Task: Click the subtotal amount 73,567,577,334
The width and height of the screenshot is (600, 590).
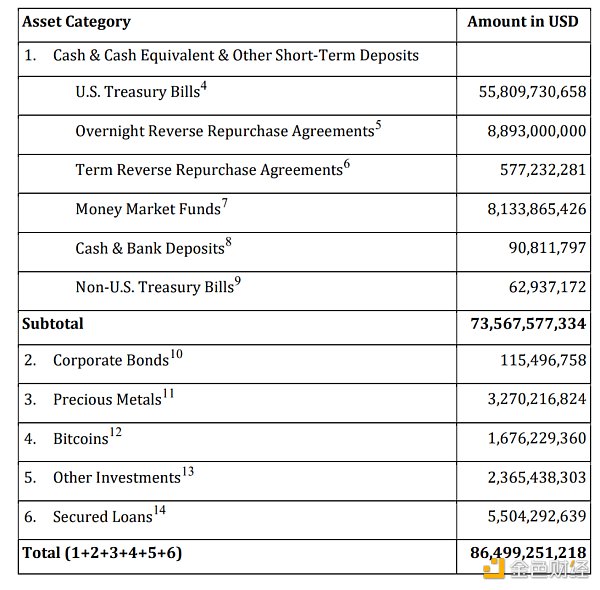Action: 528,323
